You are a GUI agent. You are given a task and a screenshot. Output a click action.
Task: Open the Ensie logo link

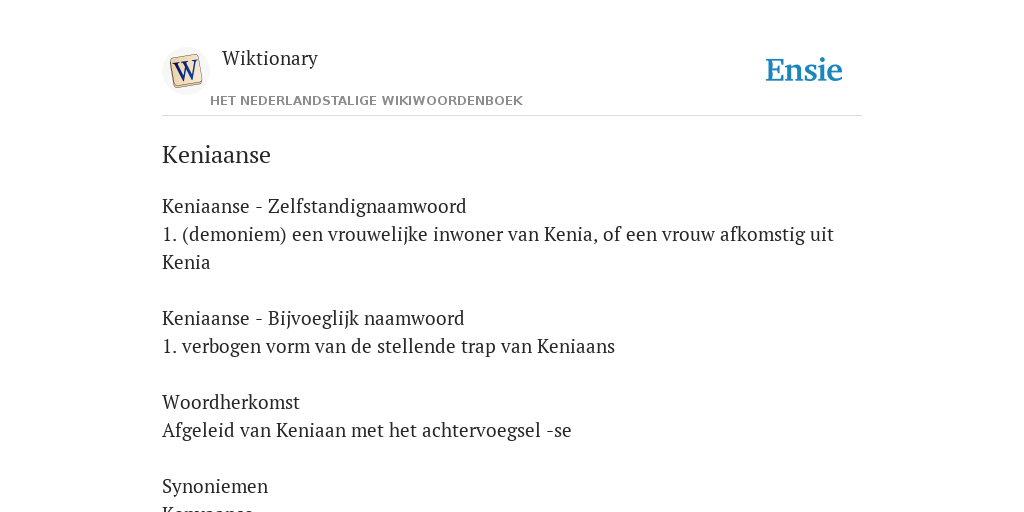[x=803, y=70]
